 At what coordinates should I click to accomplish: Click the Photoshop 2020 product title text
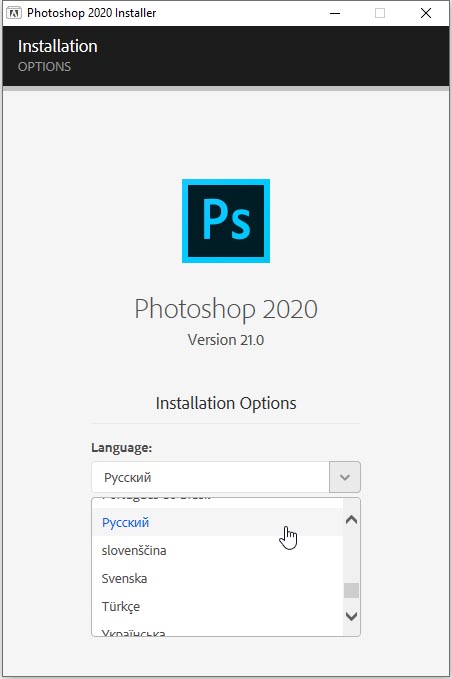tap(226, 309)
